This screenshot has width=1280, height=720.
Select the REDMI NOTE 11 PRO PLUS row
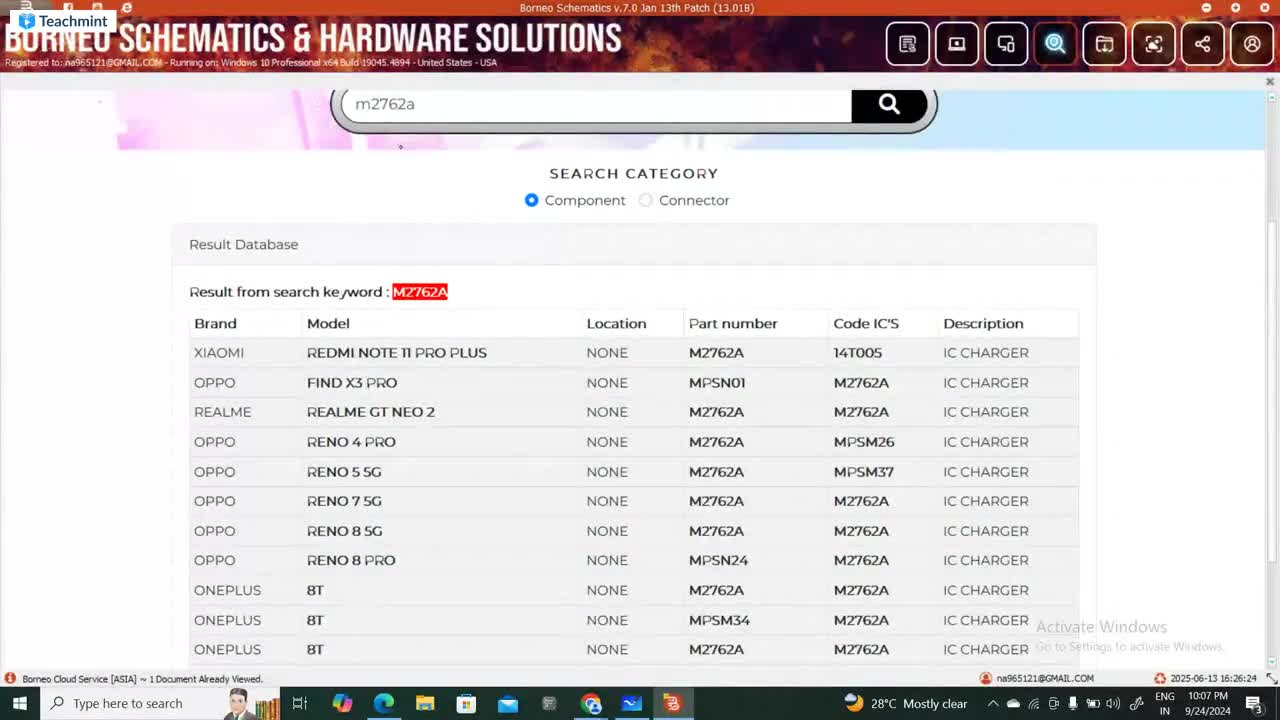[x=634, y=353]
